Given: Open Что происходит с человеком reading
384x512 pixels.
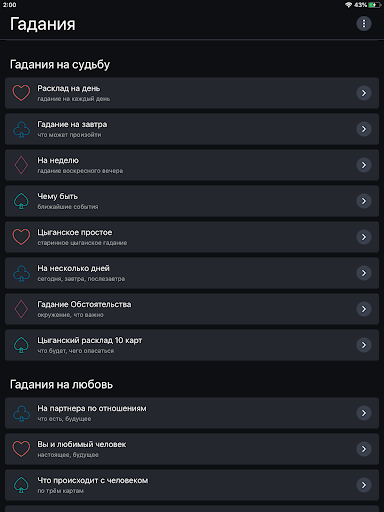Looking at the screenshot, I should 192,485.
